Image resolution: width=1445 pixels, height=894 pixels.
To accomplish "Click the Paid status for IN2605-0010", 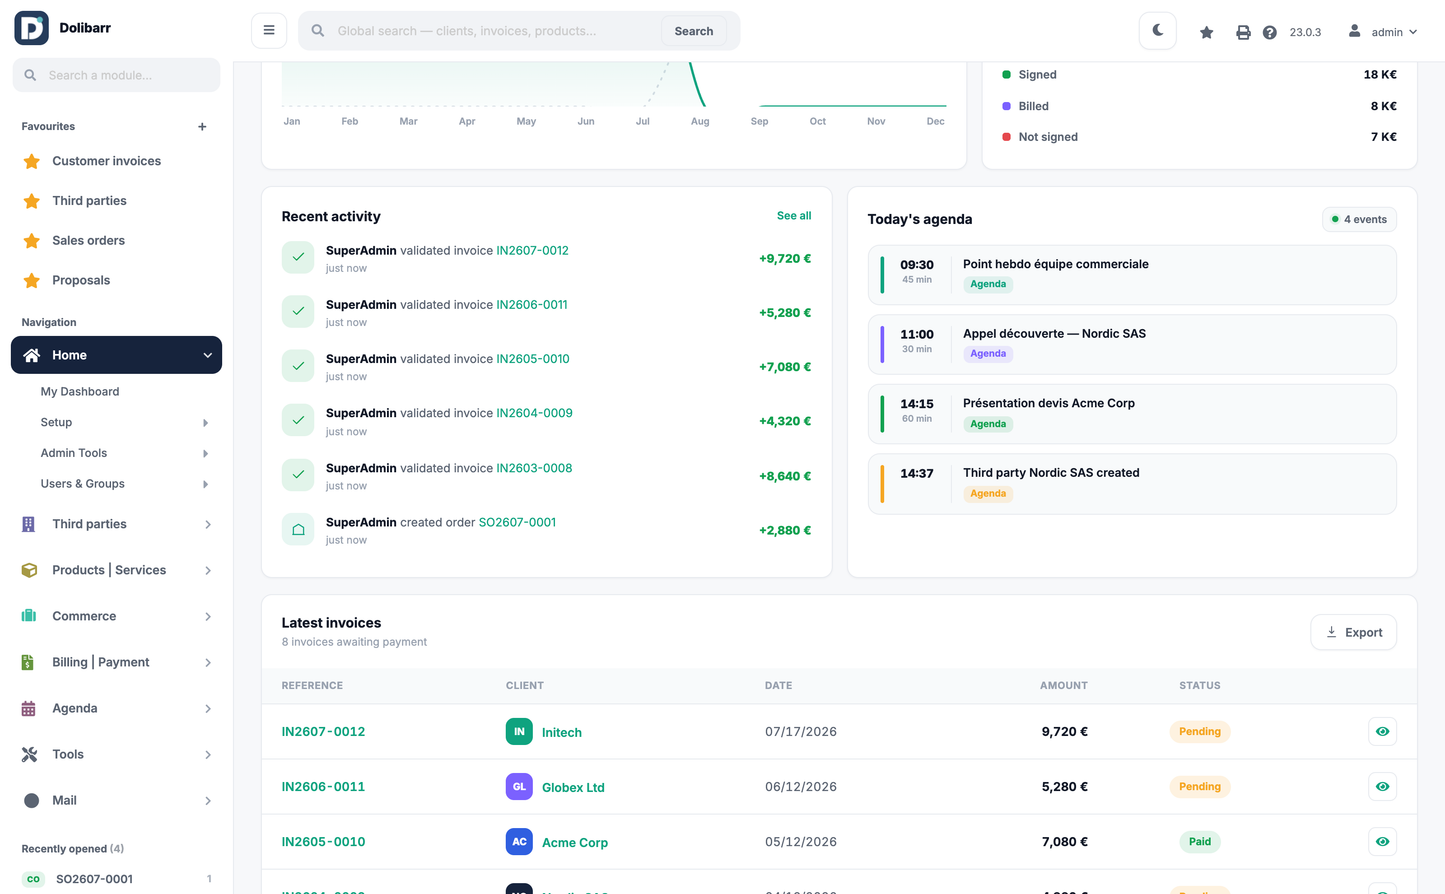I will coord(1200,842).
